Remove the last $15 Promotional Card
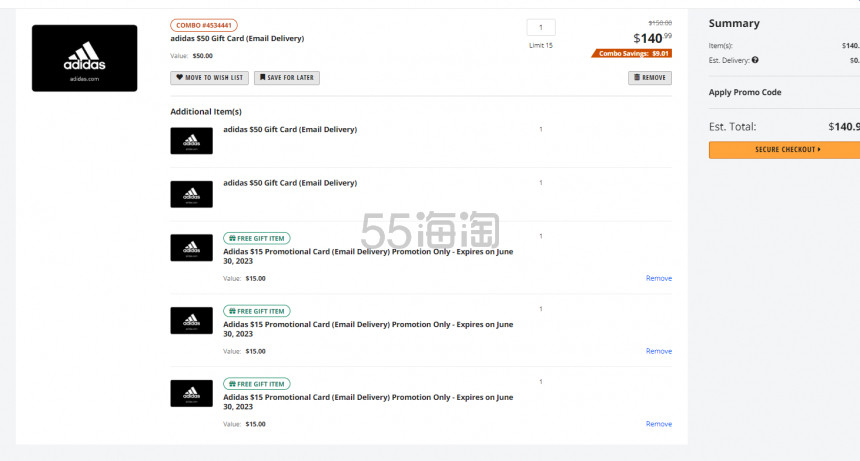Image resolution: width=860 pixels, height=461 pixels. pyautogui.click(x=658, y=424)
